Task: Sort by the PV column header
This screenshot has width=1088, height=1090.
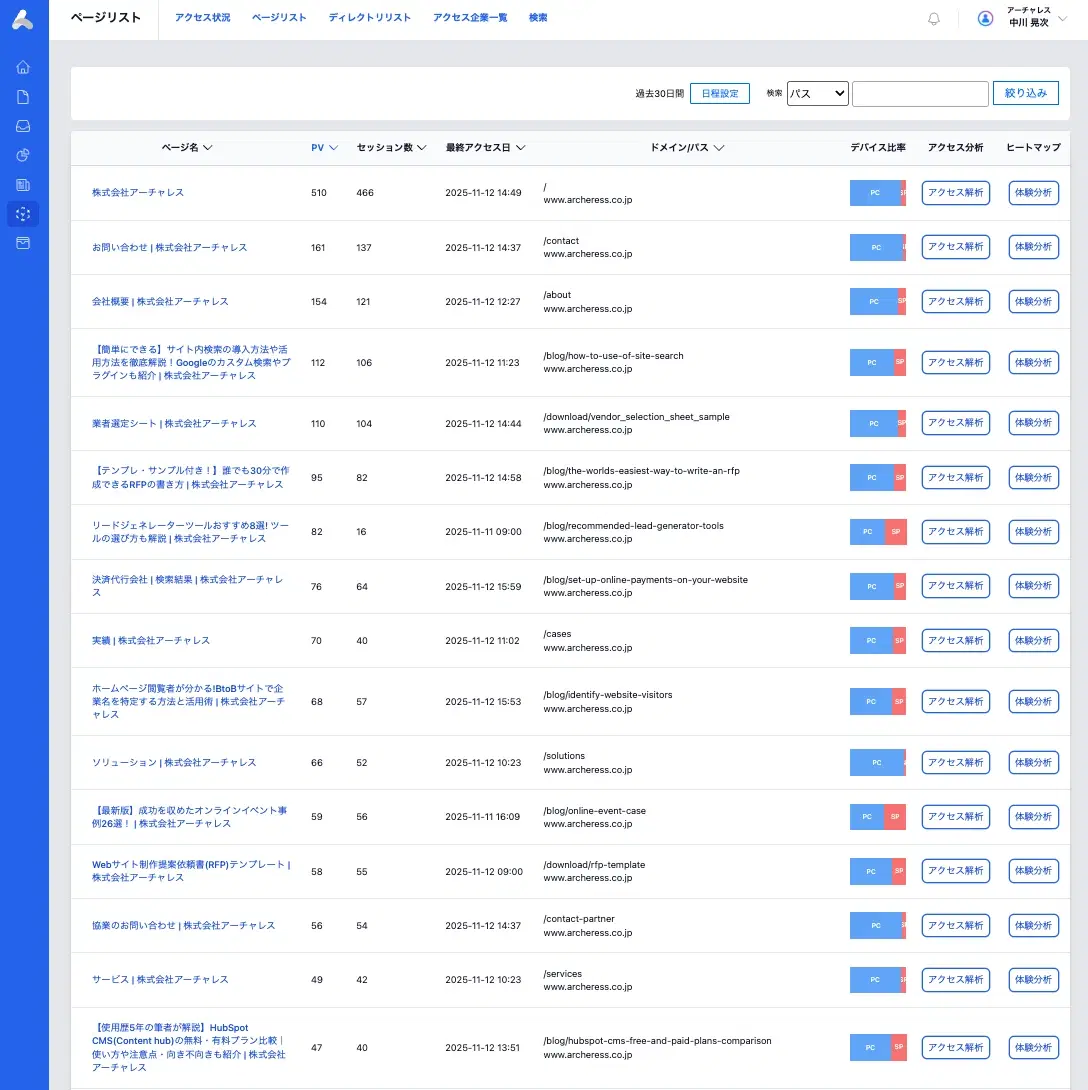Action: click(324, 148)
